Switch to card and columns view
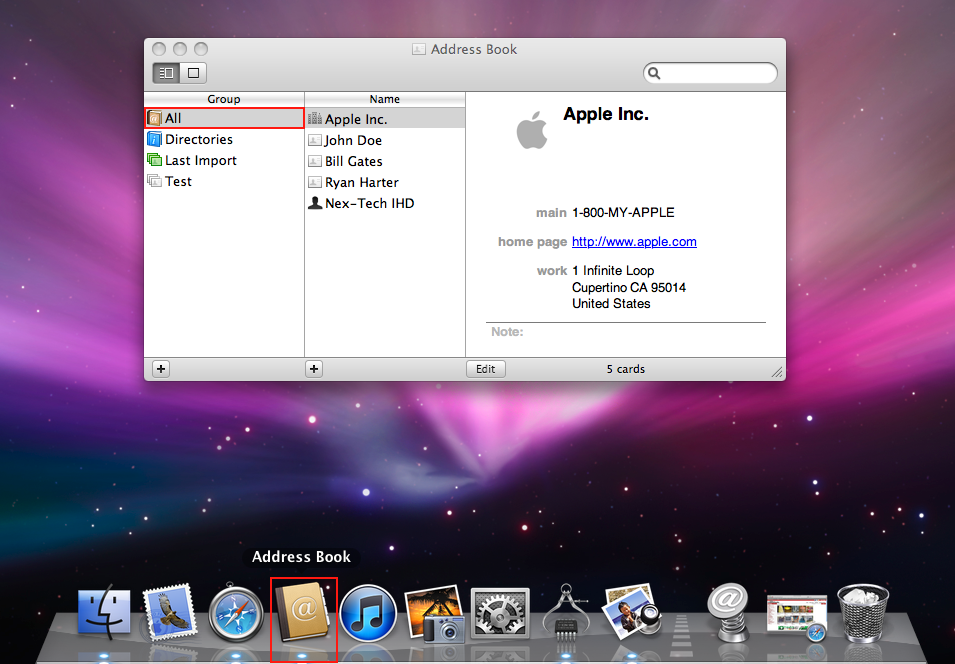This screenshot has height=664, width=955. pyautogui.click(x=166, y=73)
